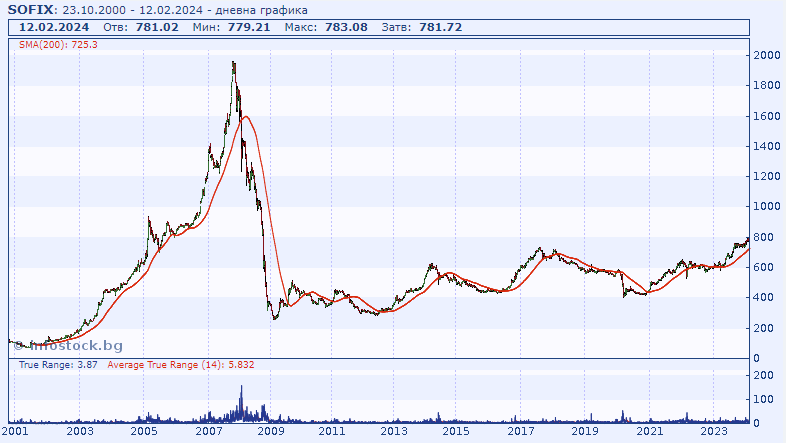Click the 2005 year label on axis
The width and height of the screenshot is (786, 443).
pyautogui.click(x=144, y=431)
